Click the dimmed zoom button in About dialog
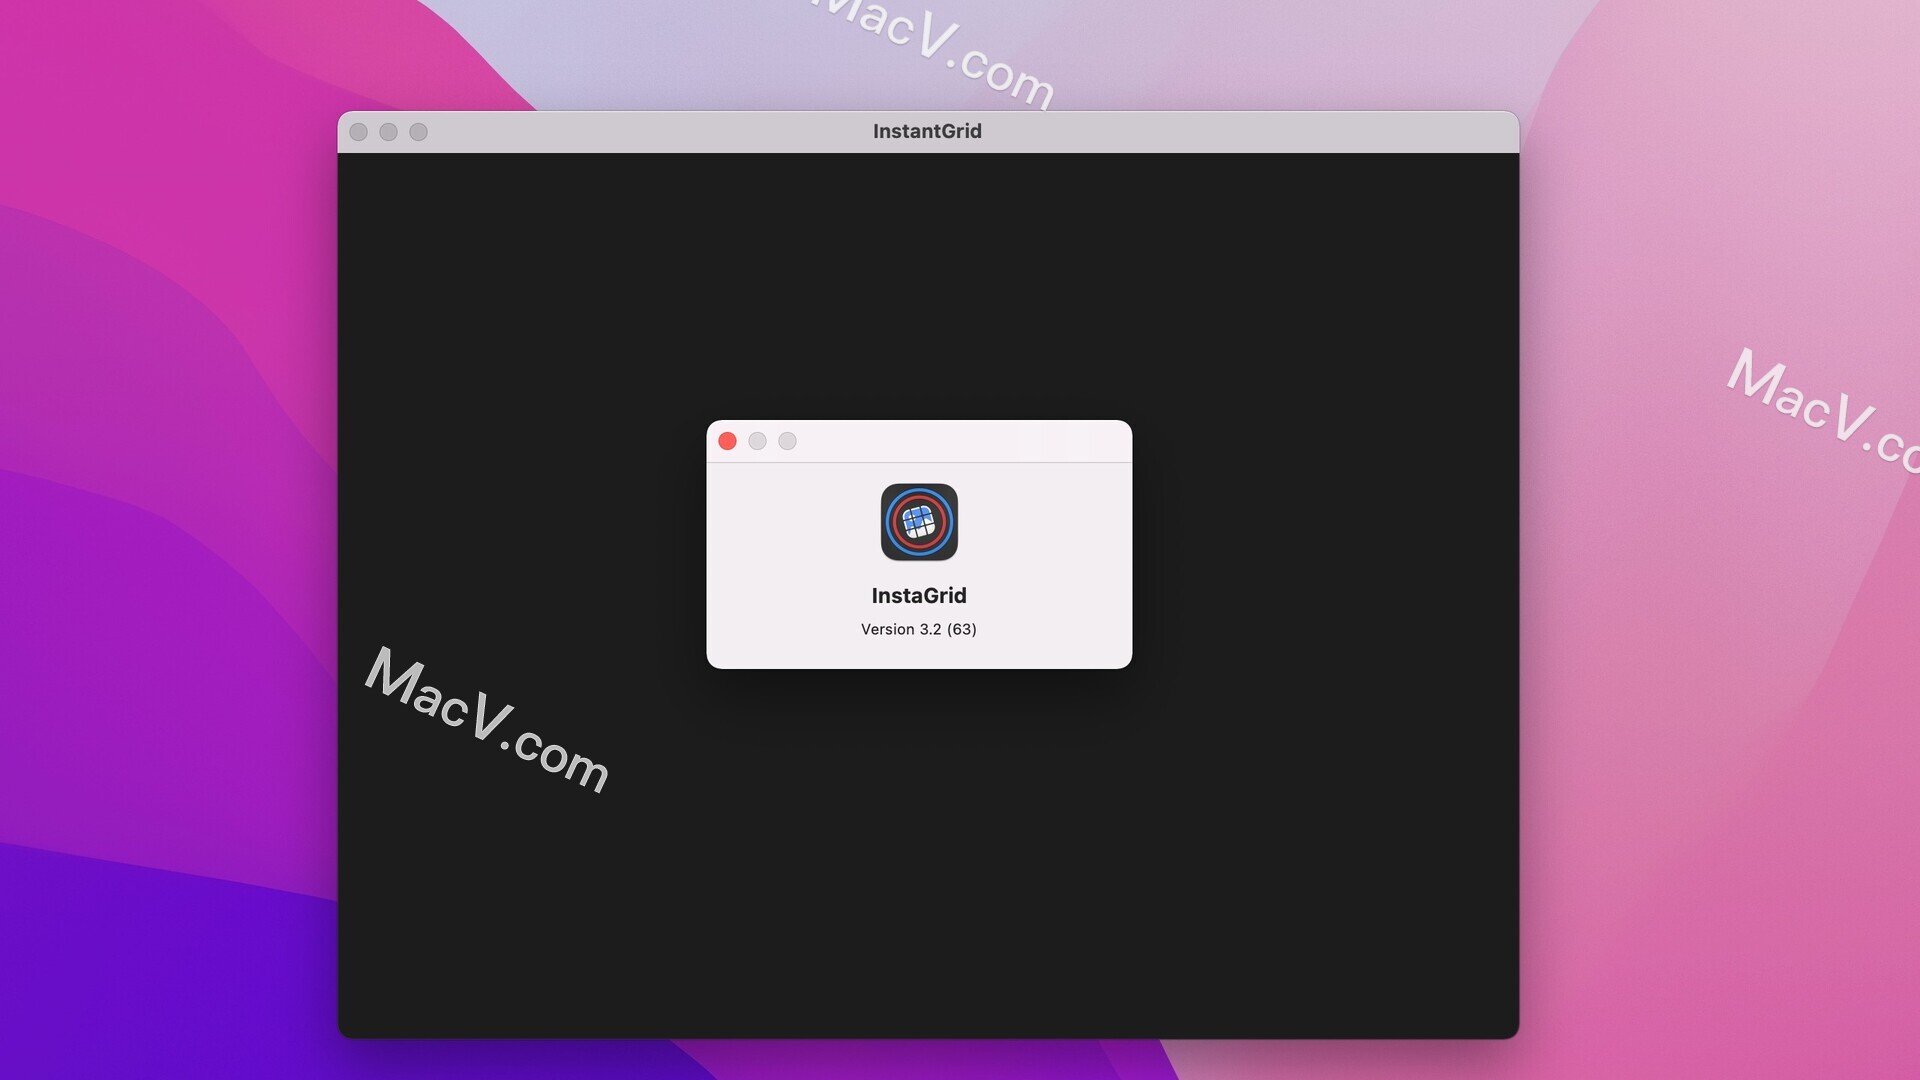The height and width of the screenshot is (1080, 1920). pyautogui.click(x=788, y=441)
